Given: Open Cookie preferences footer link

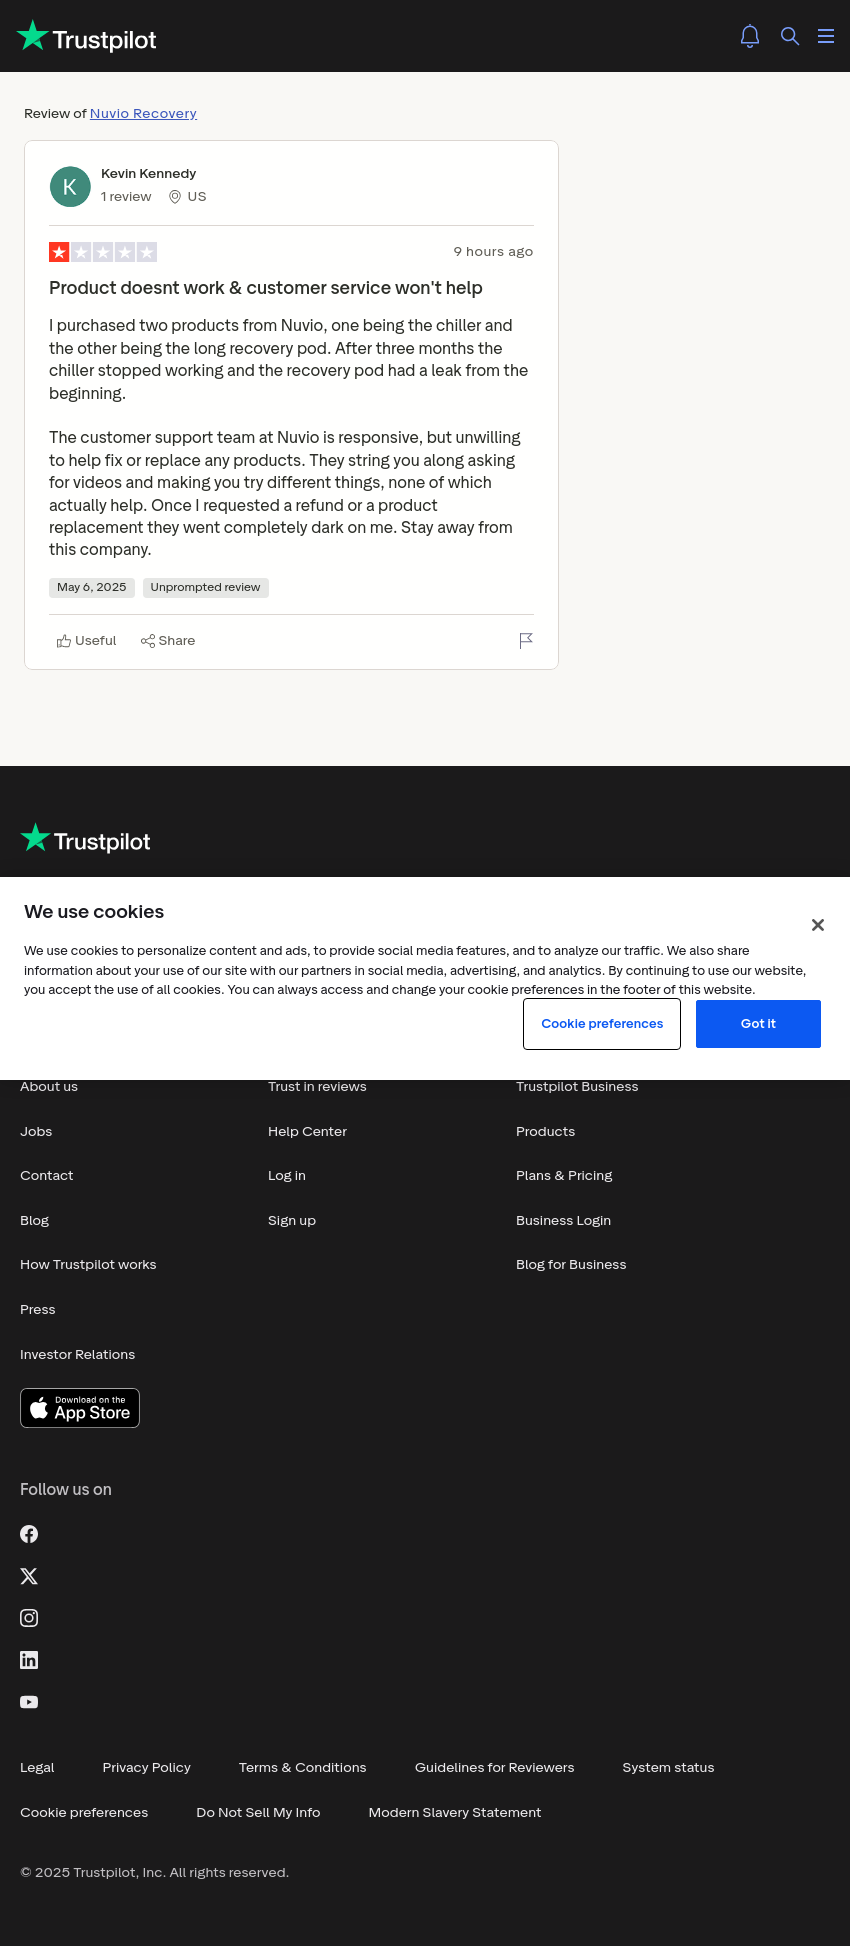Looking at the screenshot, I should tap(84, 1813).
